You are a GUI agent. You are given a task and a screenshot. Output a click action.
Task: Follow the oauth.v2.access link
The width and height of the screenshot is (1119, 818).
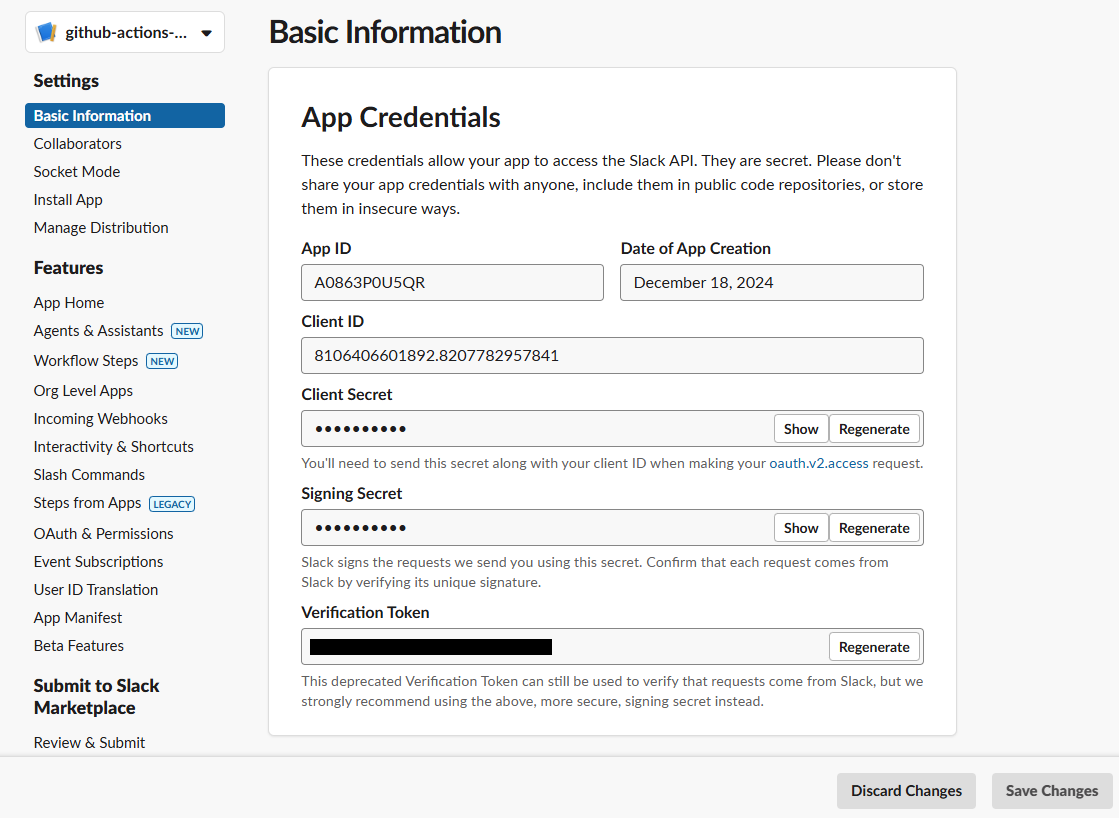coord(819,463)
